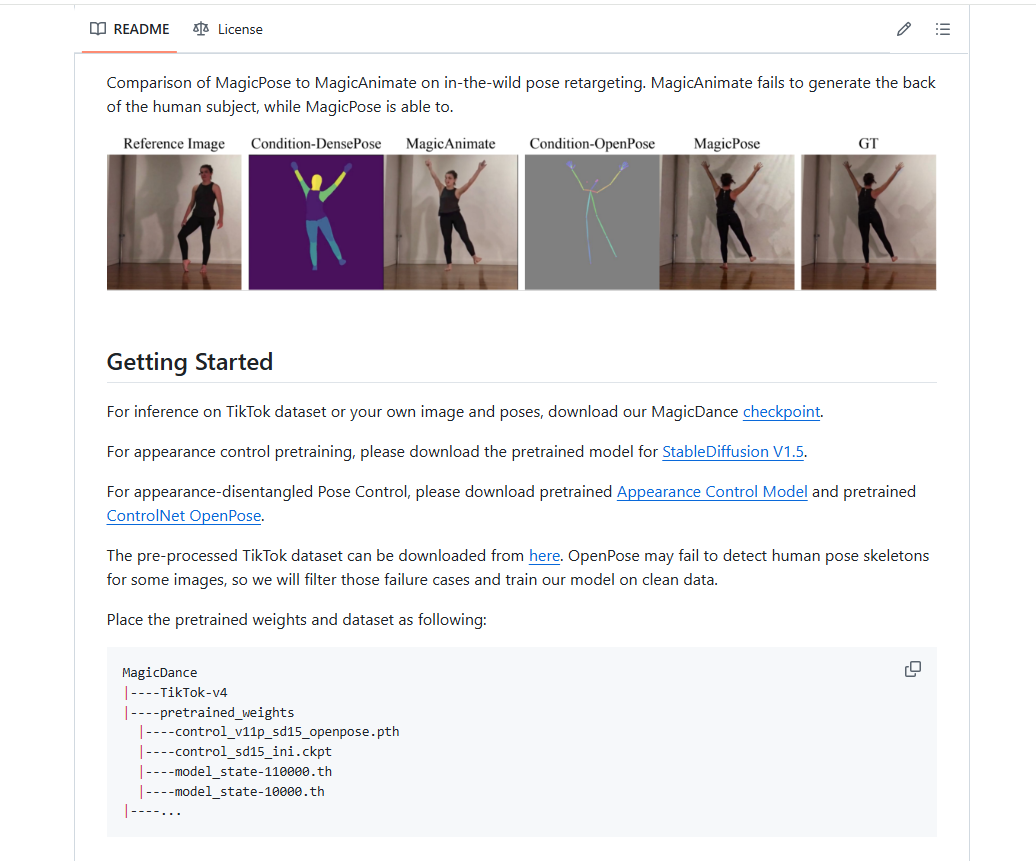
Task: Click the Condition-DensePose purple image
Action: (x=316, y=222)
